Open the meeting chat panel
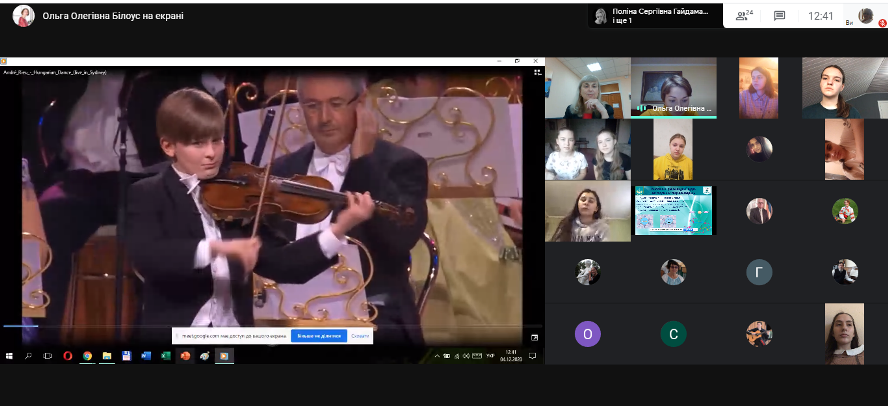Screen dimensions: 888x406 779,16
